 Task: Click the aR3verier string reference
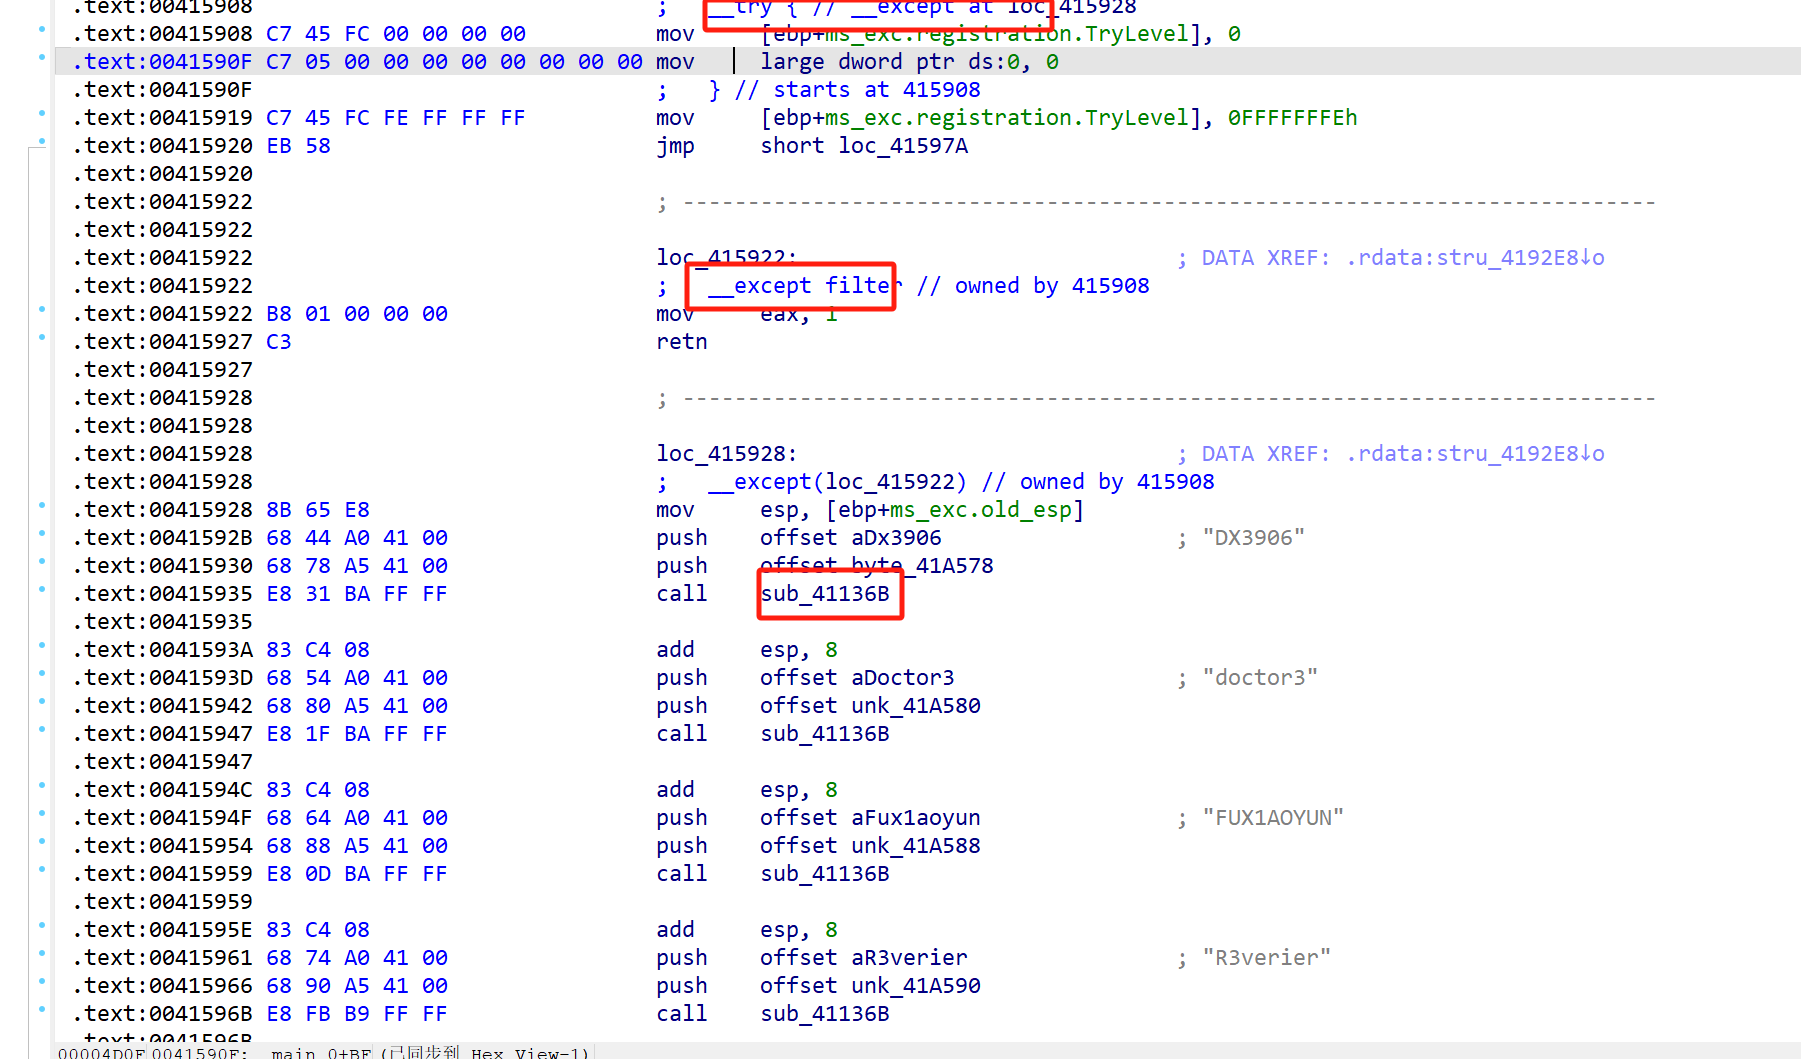(909, 958)
